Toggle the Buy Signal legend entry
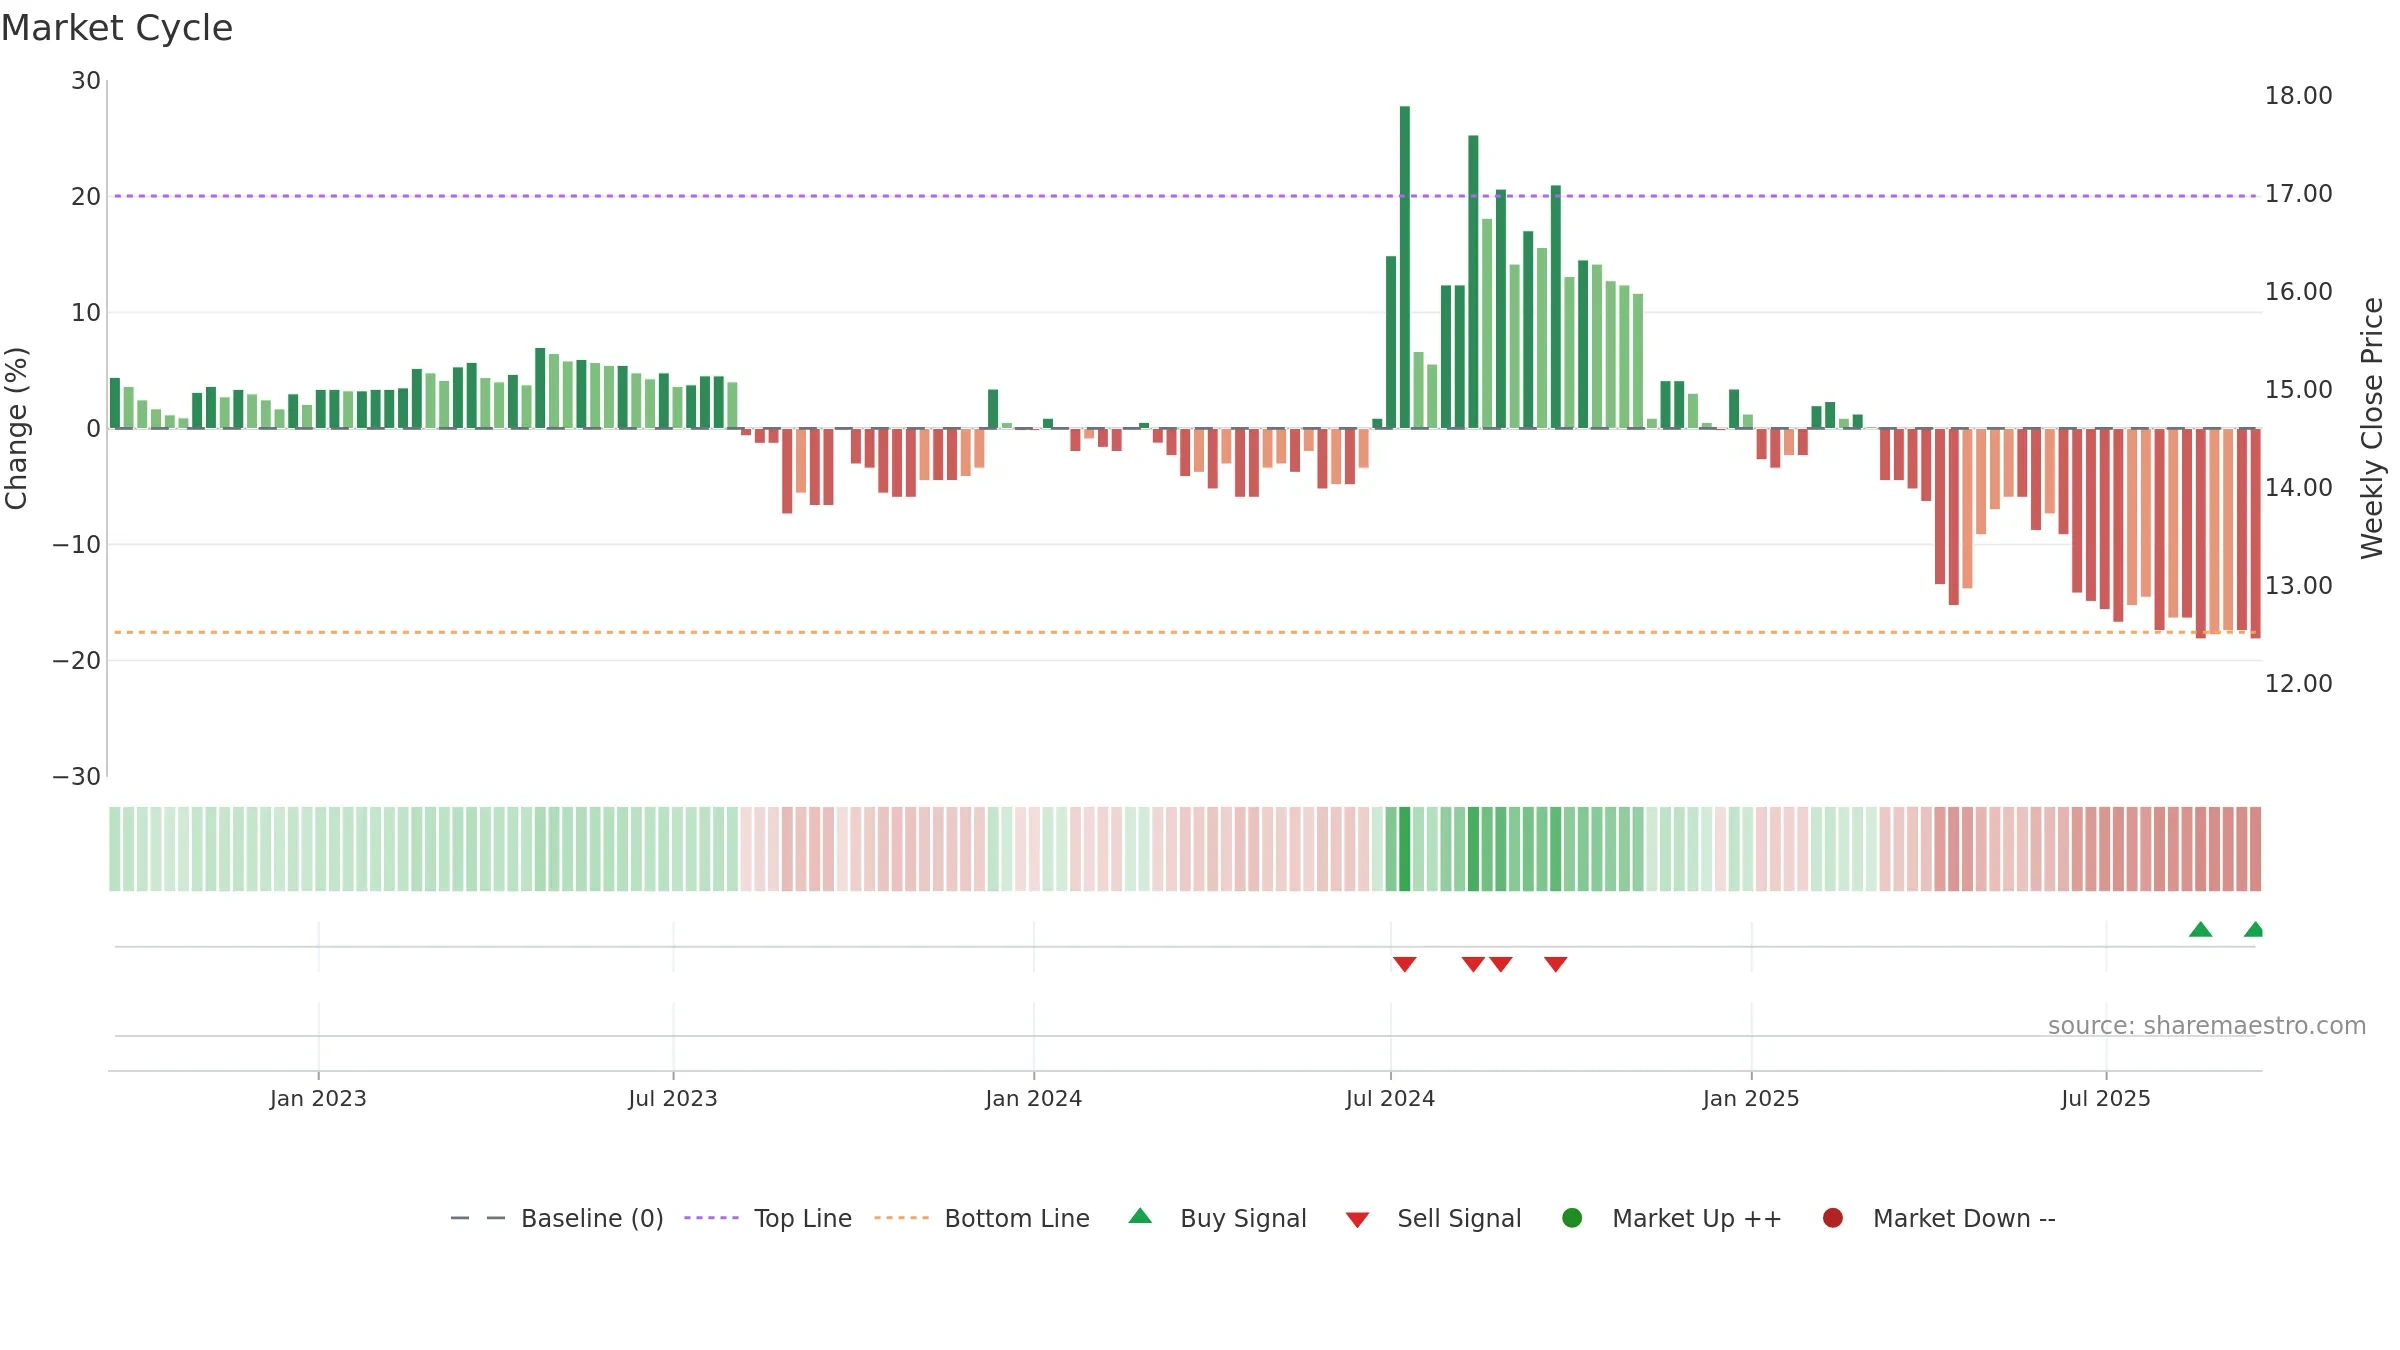The height and width of the screenshot is (1350, 2400). [1217, 1218]
